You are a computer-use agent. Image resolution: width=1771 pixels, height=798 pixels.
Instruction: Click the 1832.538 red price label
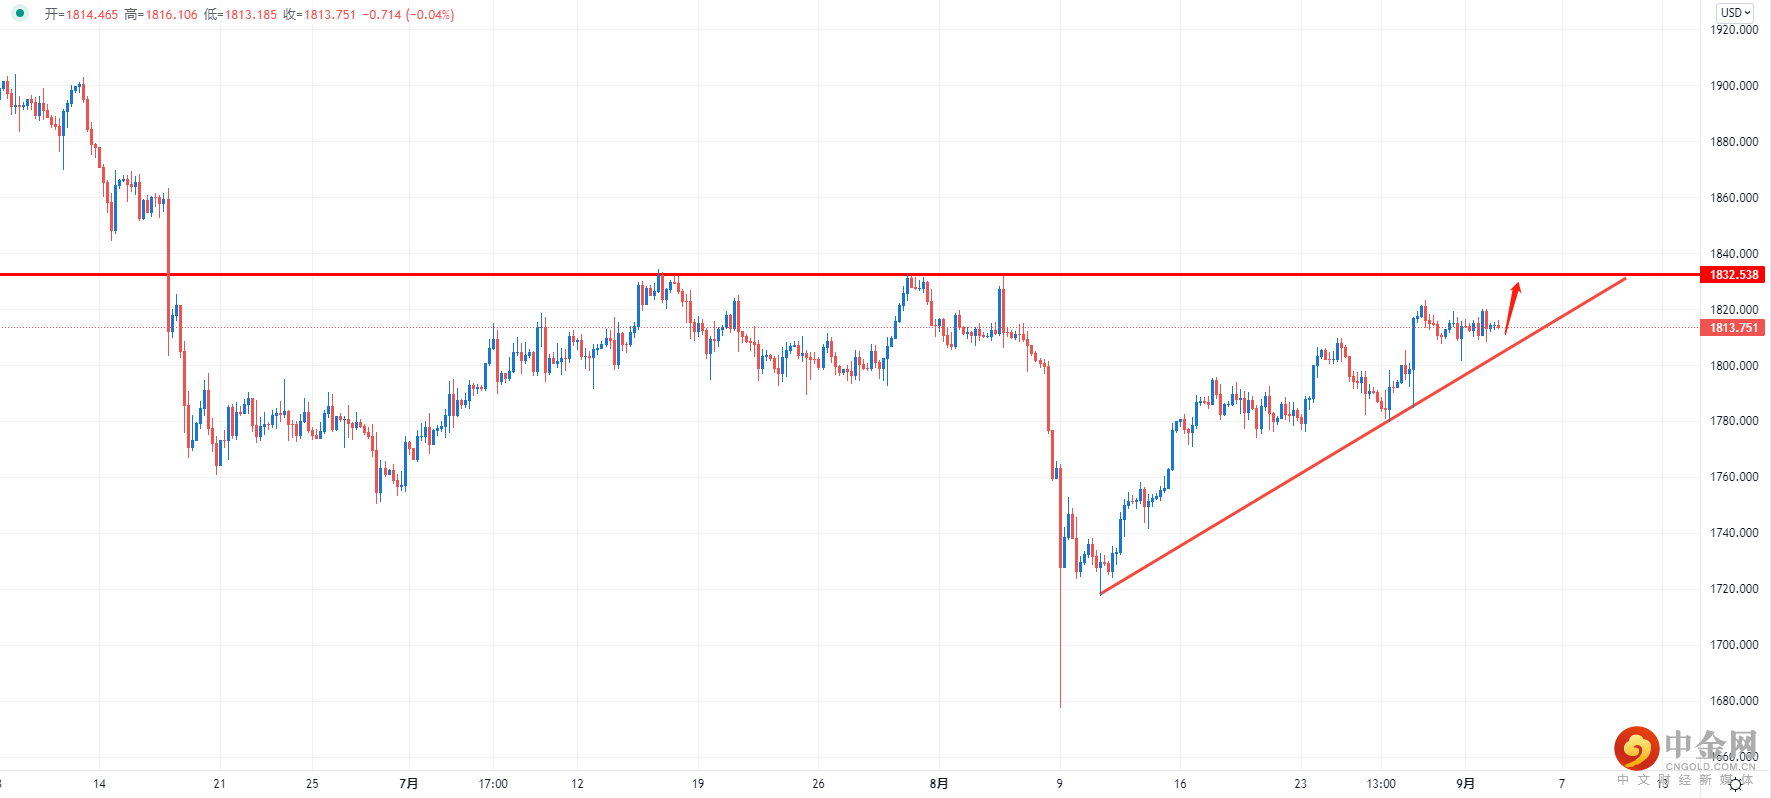point(1733,275)
